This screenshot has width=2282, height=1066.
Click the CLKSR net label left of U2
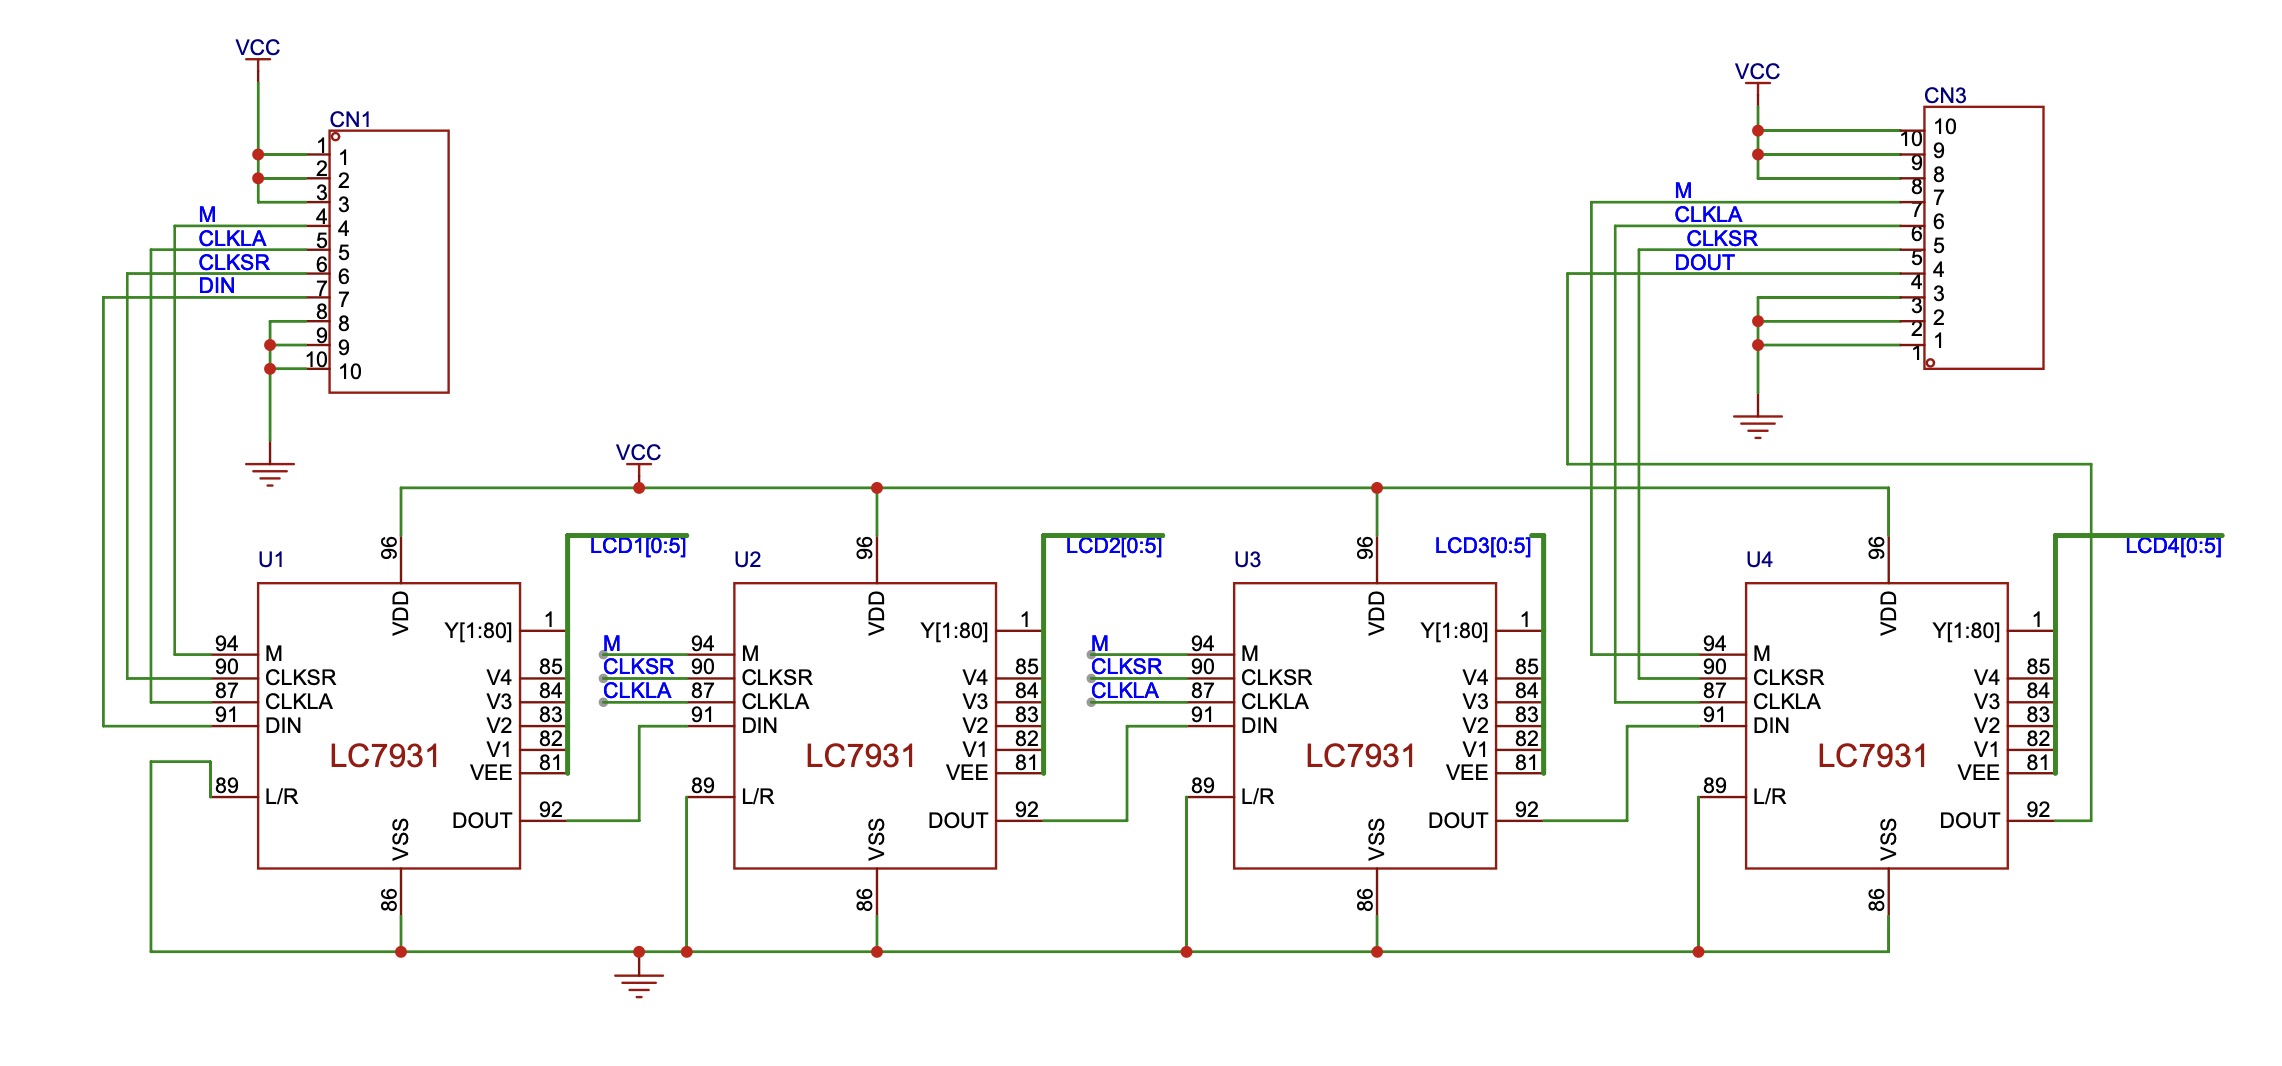(x=639, y=667)
